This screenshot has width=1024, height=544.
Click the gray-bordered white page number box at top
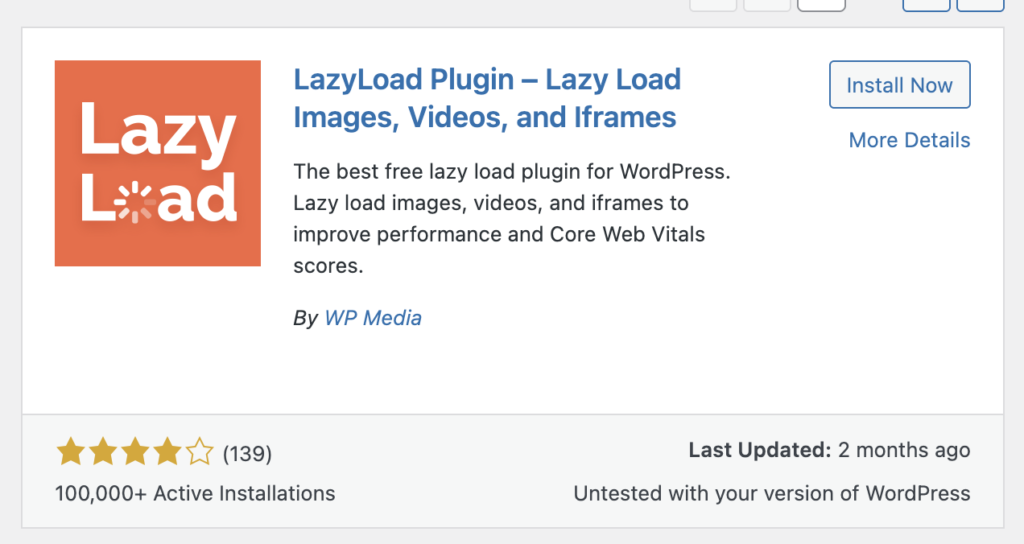pyautogui.click(x=821, y=5)
